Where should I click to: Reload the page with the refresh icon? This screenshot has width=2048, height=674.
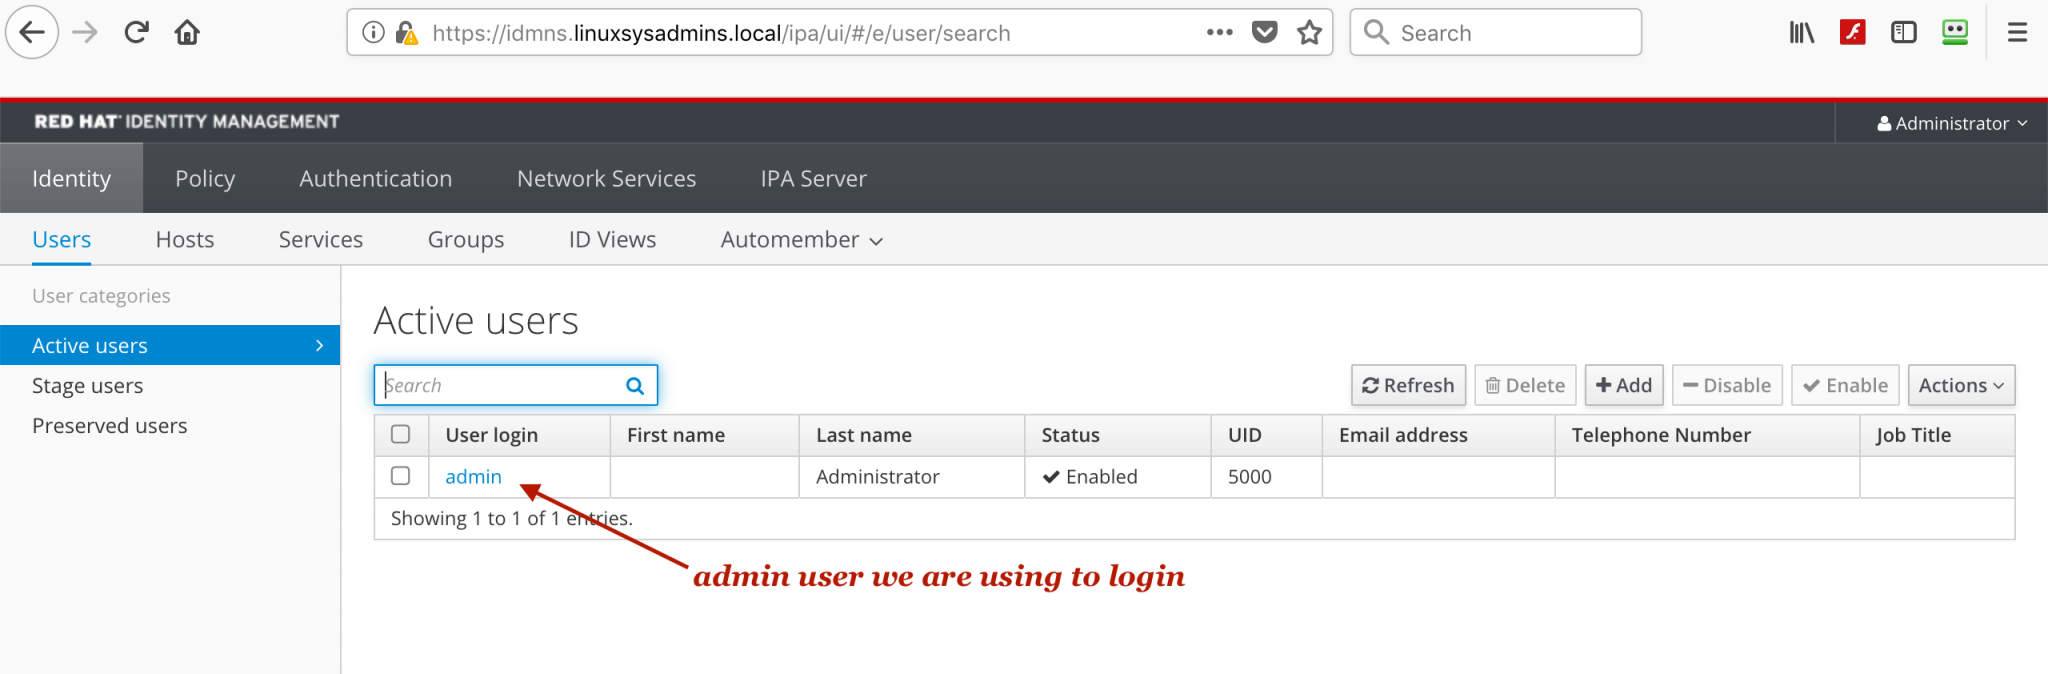point(136,32)
